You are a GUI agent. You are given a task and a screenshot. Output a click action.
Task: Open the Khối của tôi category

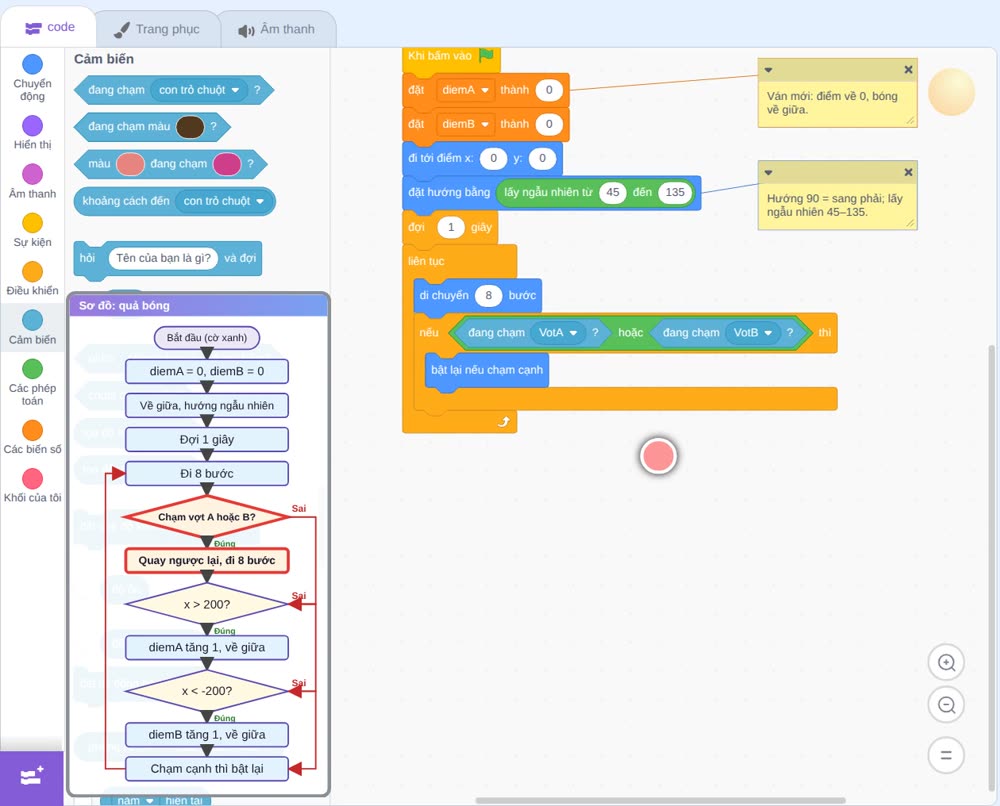pos(32,485)
